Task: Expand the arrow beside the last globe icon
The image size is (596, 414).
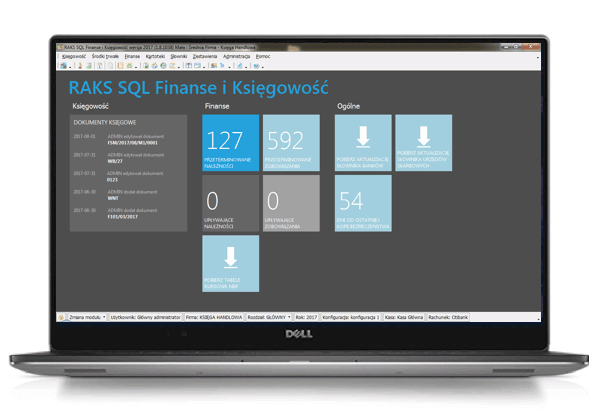Action: (263, 67)
